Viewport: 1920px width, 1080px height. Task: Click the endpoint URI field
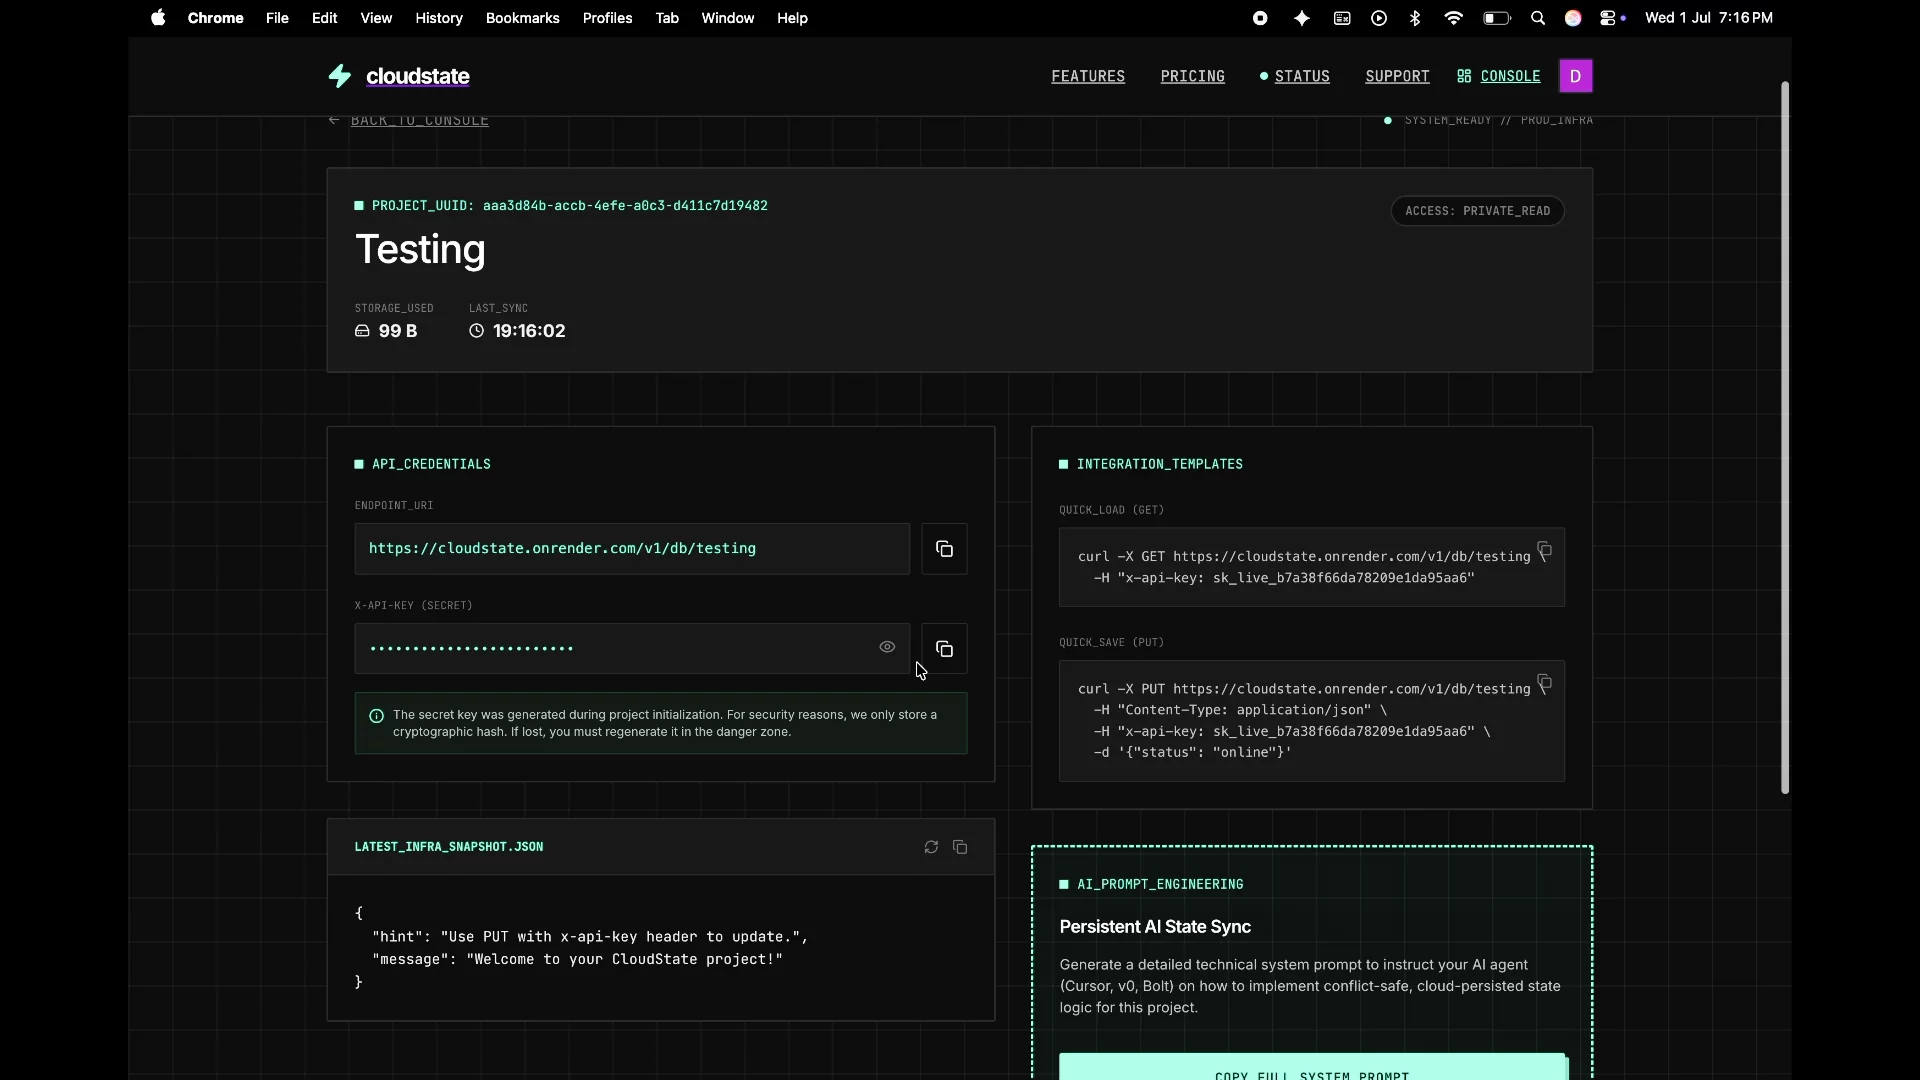pos(632,549)
